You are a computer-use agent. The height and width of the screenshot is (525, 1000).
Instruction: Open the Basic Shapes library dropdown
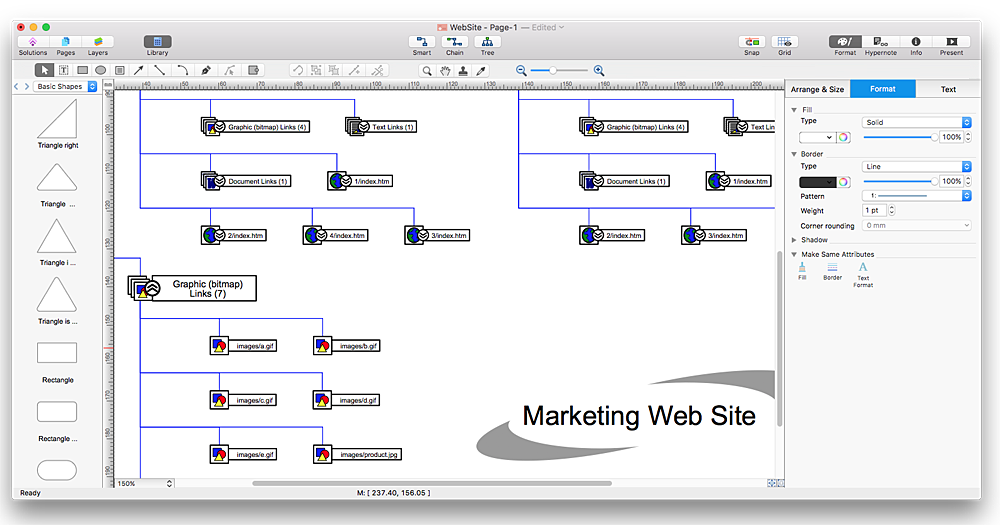click(66, 87)
